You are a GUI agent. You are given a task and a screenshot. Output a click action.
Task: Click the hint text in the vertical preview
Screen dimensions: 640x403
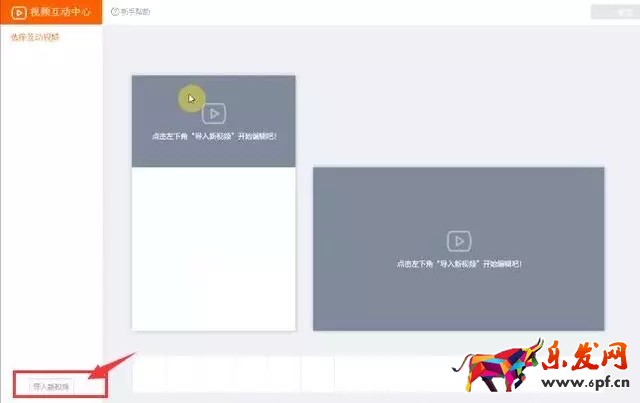[213, 136]
